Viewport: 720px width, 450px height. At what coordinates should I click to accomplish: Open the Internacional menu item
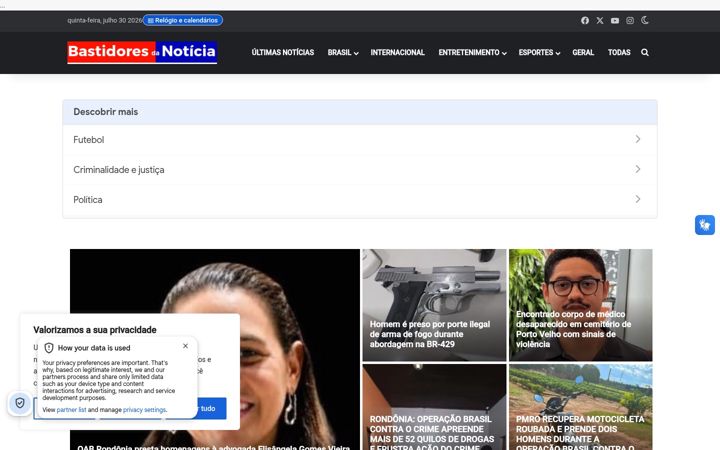(398, 52)
